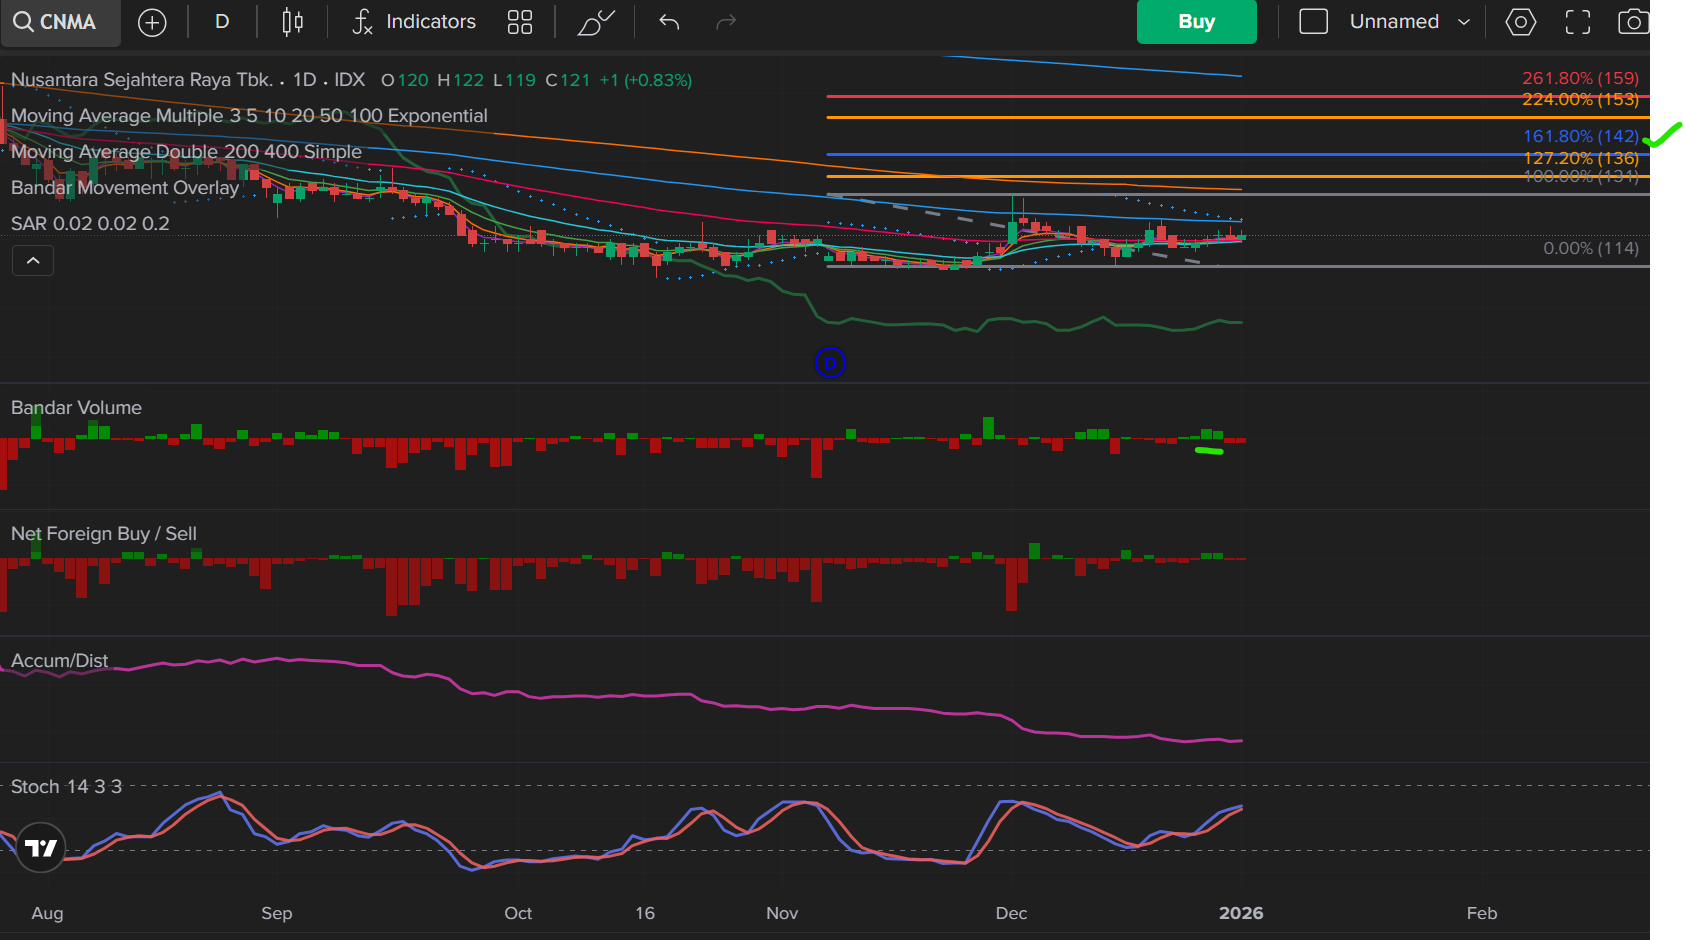The image size is (1683, 940).
Task: Open chart settings hexagon icon
Action: (1520, 22)
